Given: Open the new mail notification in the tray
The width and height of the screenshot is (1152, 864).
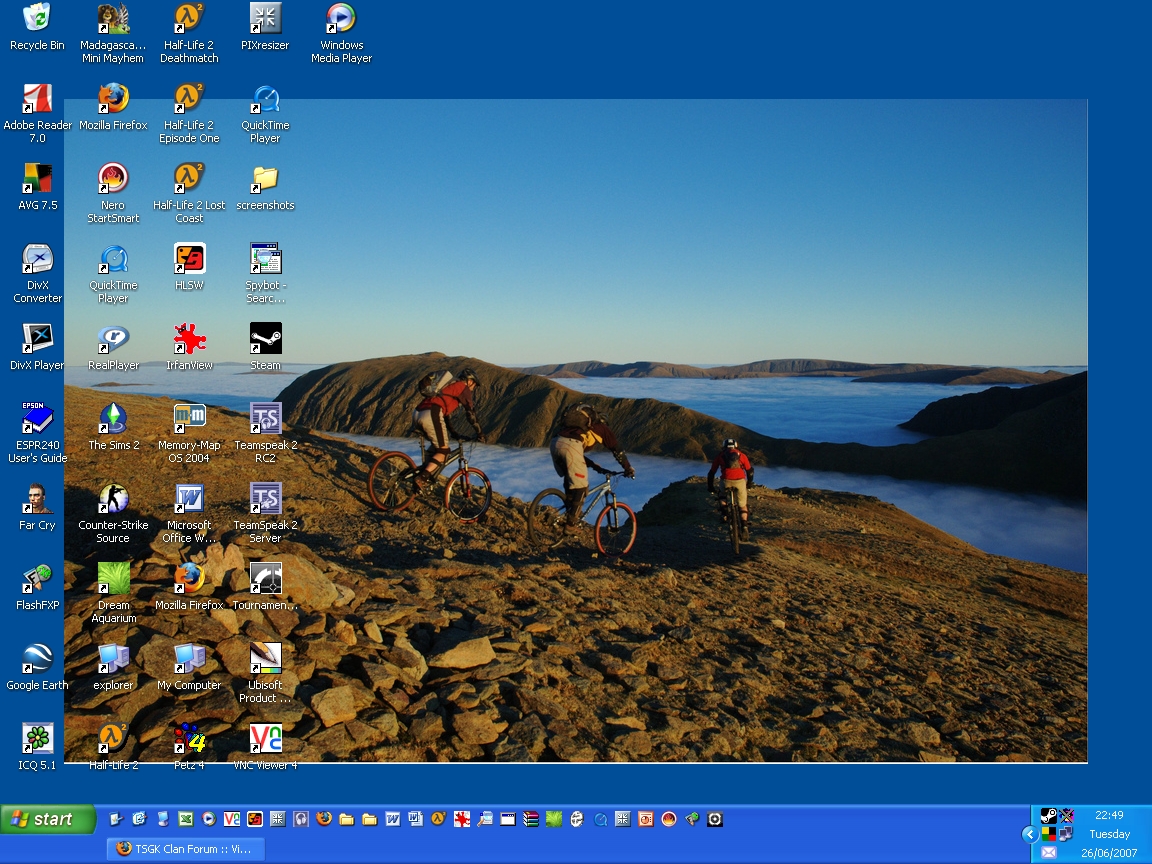Looking at the screenshot, I should tap(1048, 852).
